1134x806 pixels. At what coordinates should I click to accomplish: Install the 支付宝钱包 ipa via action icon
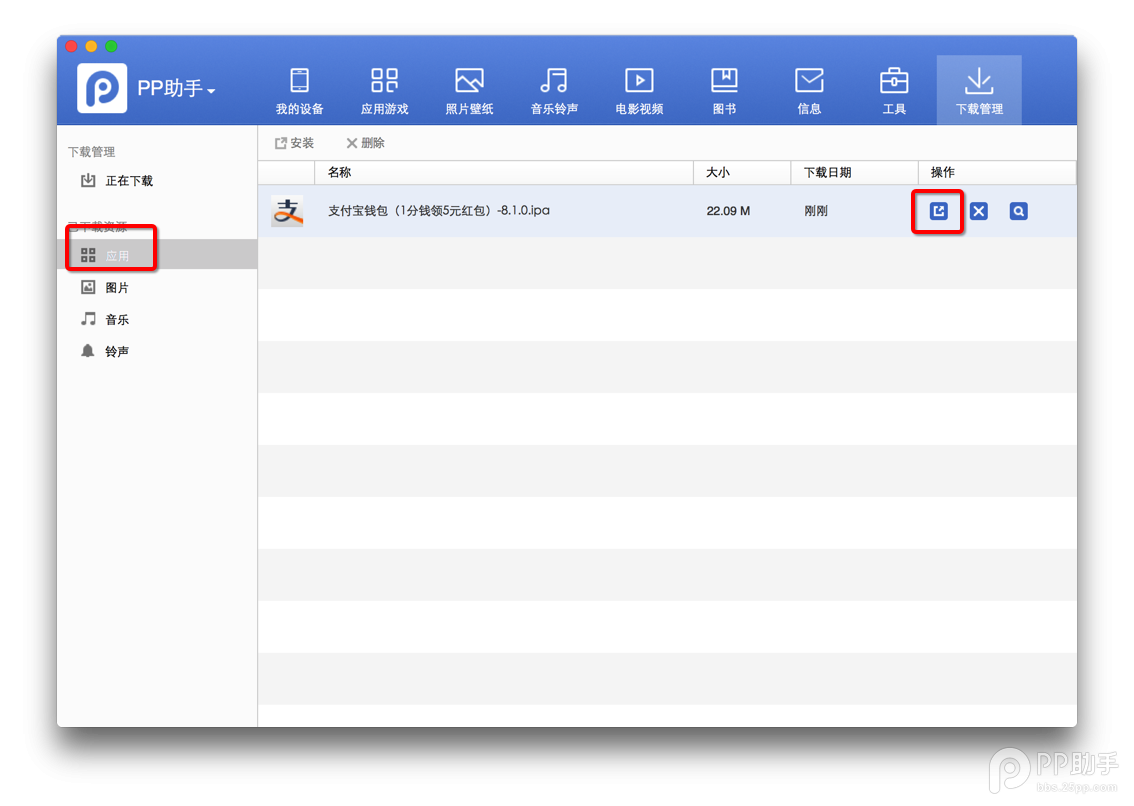[938, 211]
